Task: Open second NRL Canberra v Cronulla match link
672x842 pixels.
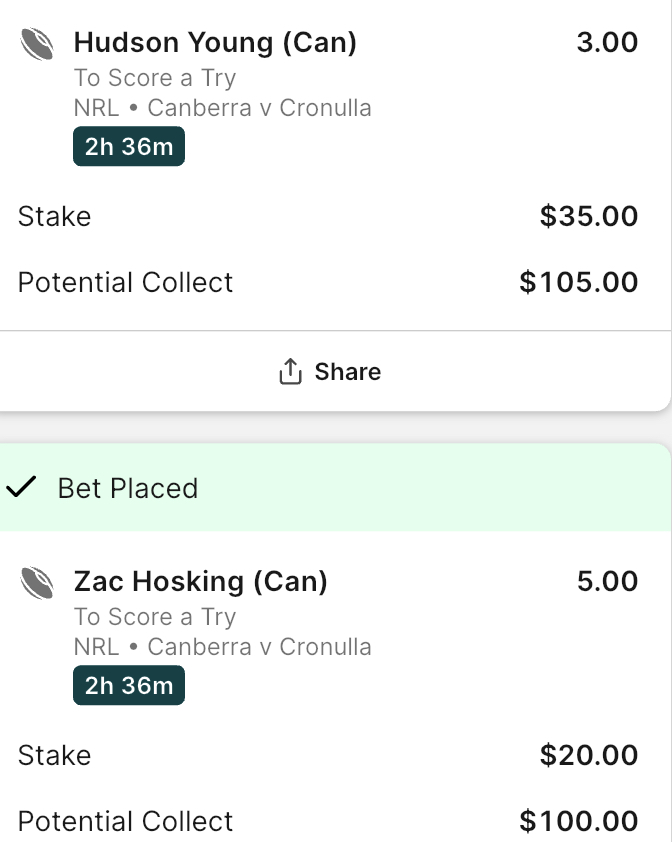Action: [222, 647]
